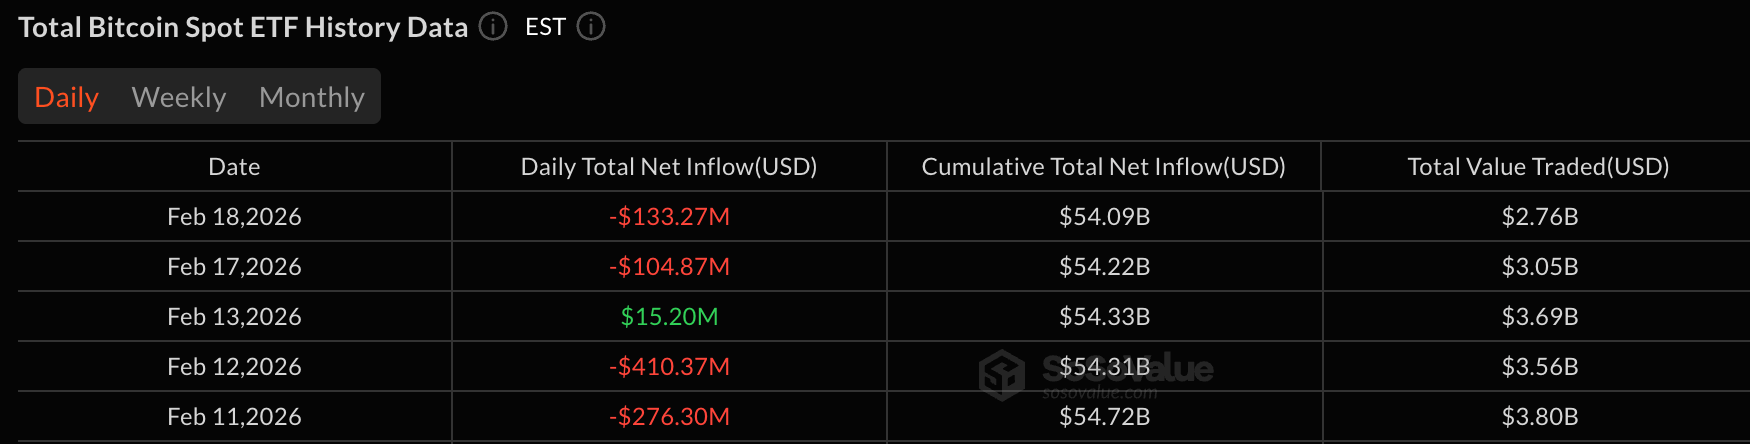
Task: Switch to the Monthly tab
Action: point(311,97)
